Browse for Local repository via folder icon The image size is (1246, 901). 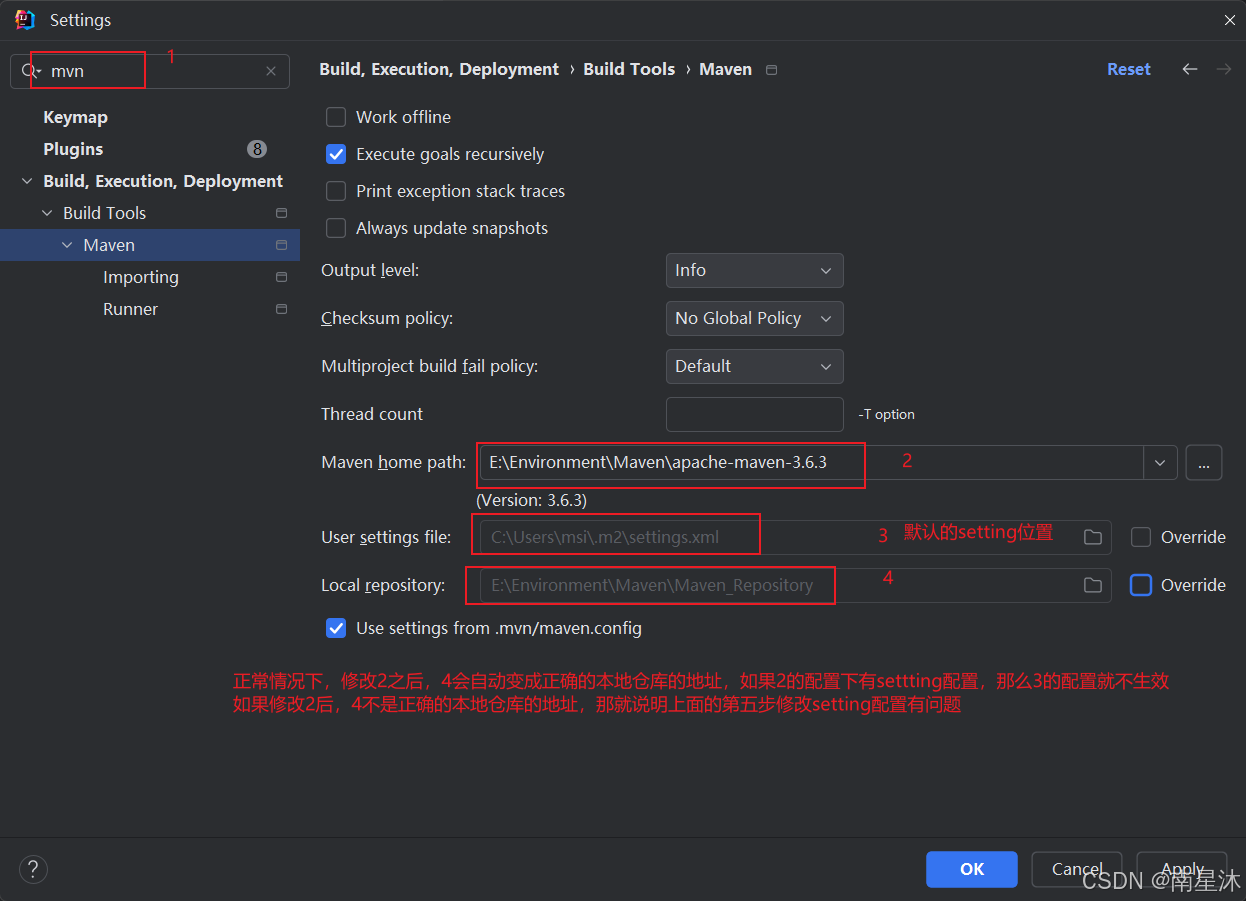1093,585
